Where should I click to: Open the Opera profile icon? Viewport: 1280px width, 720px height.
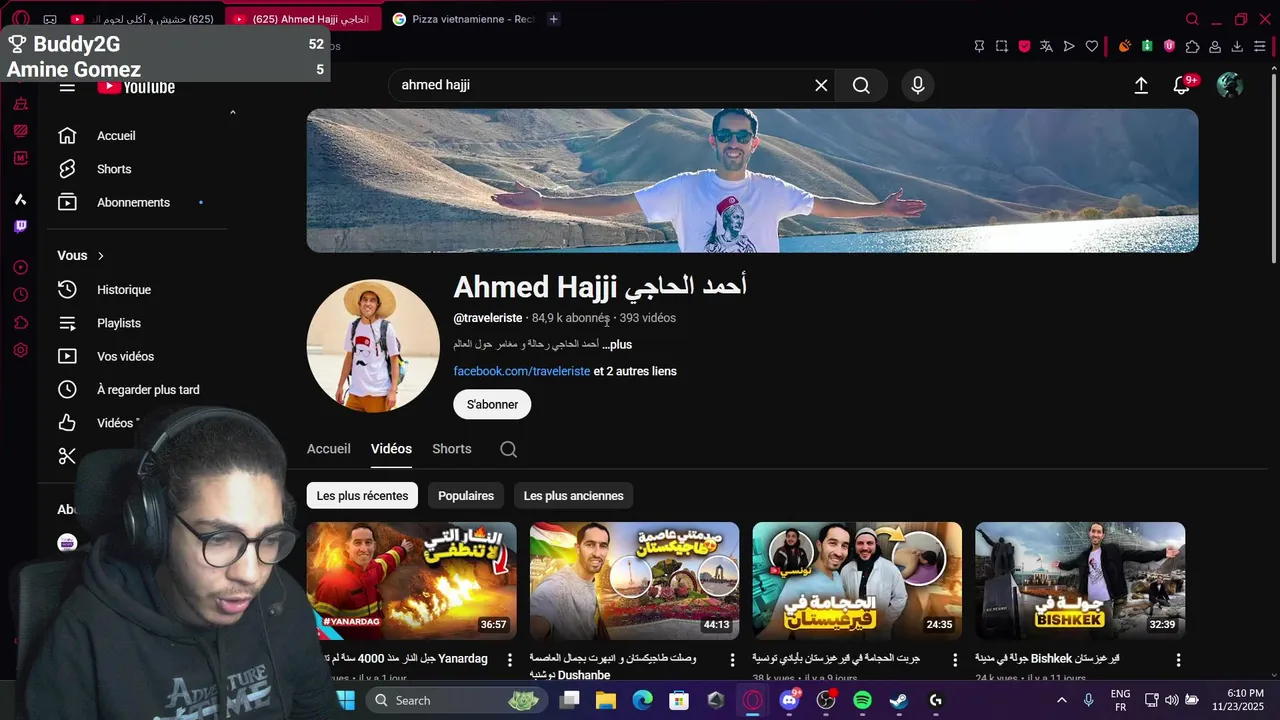(1215, 46)
